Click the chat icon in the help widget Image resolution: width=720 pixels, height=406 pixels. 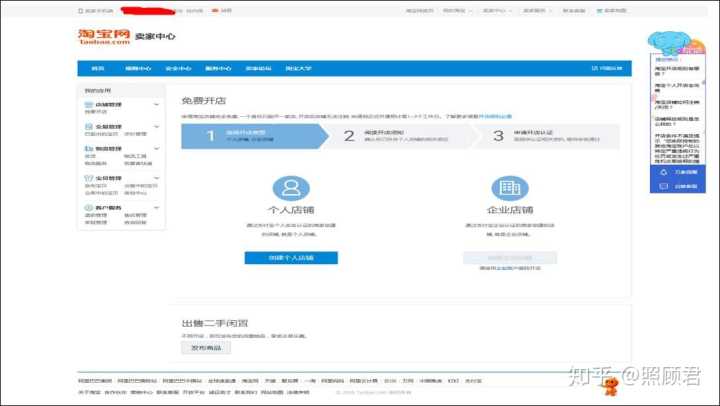coord(664,186)
